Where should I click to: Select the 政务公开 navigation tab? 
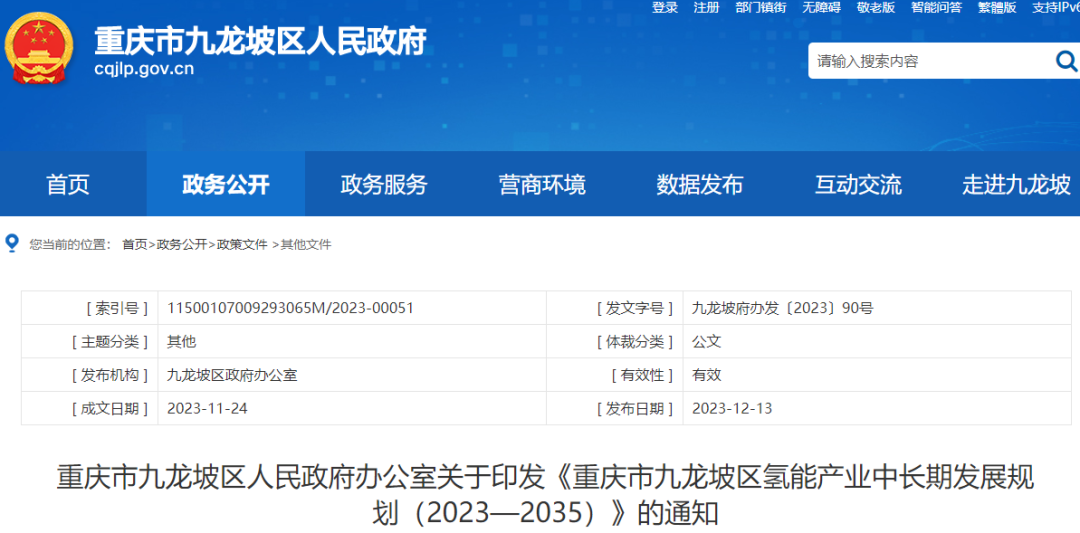tap(226, 185)
